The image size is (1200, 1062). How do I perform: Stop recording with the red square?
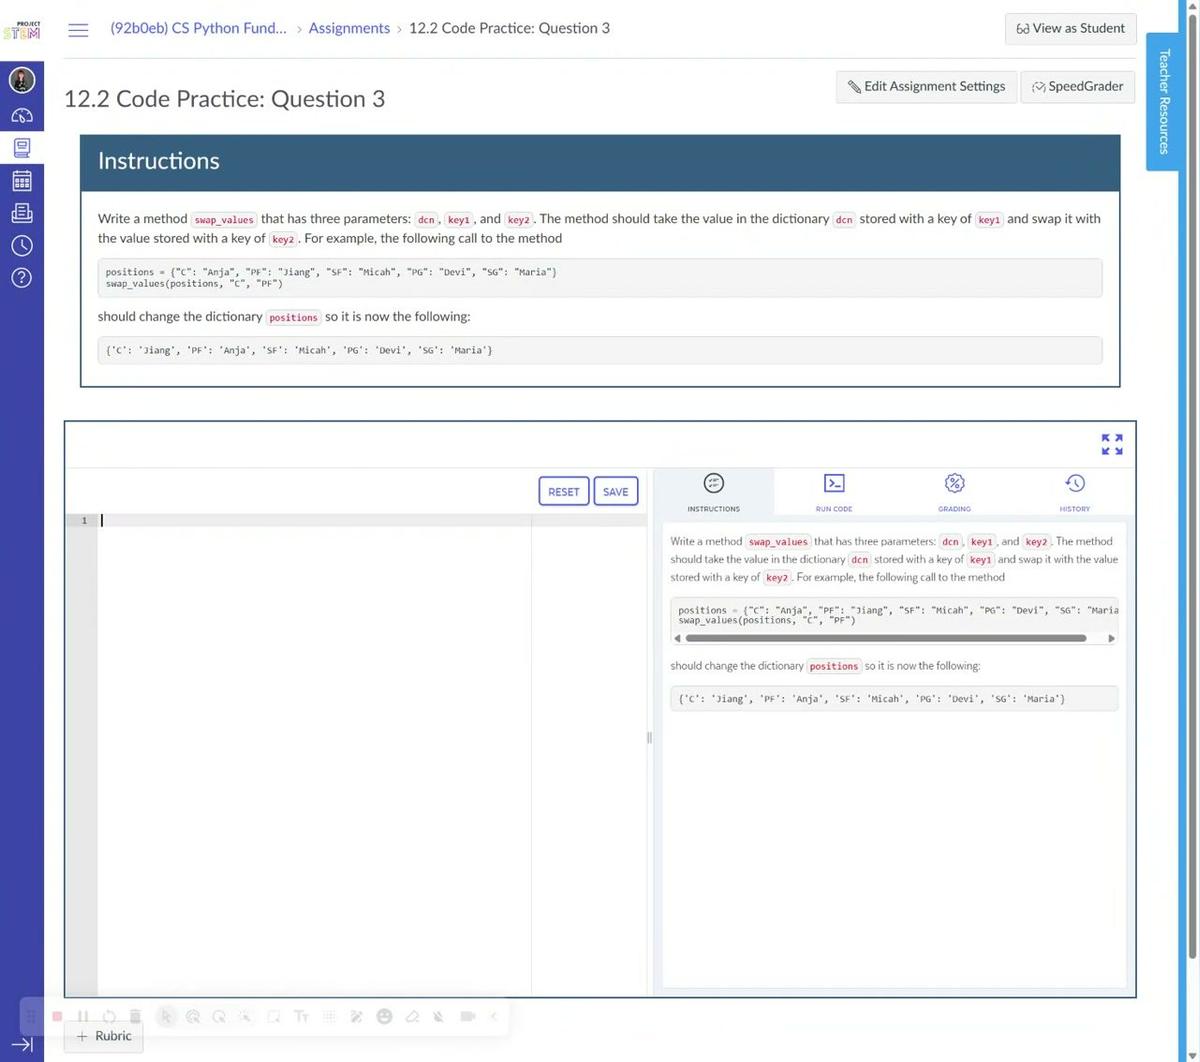(57, 1017)
